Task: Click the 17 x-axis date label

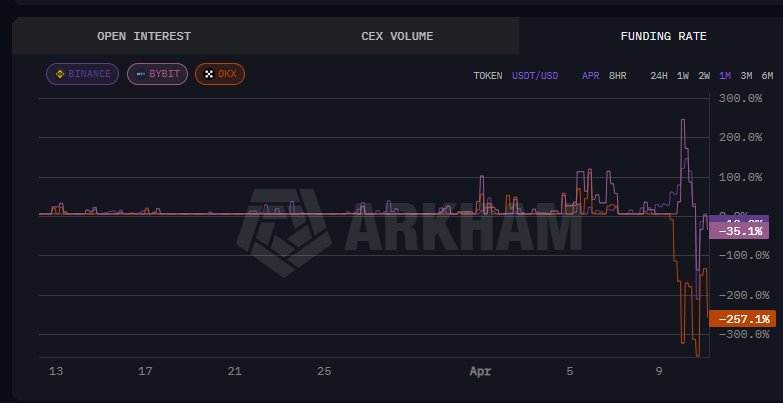Action: (145, 372)
